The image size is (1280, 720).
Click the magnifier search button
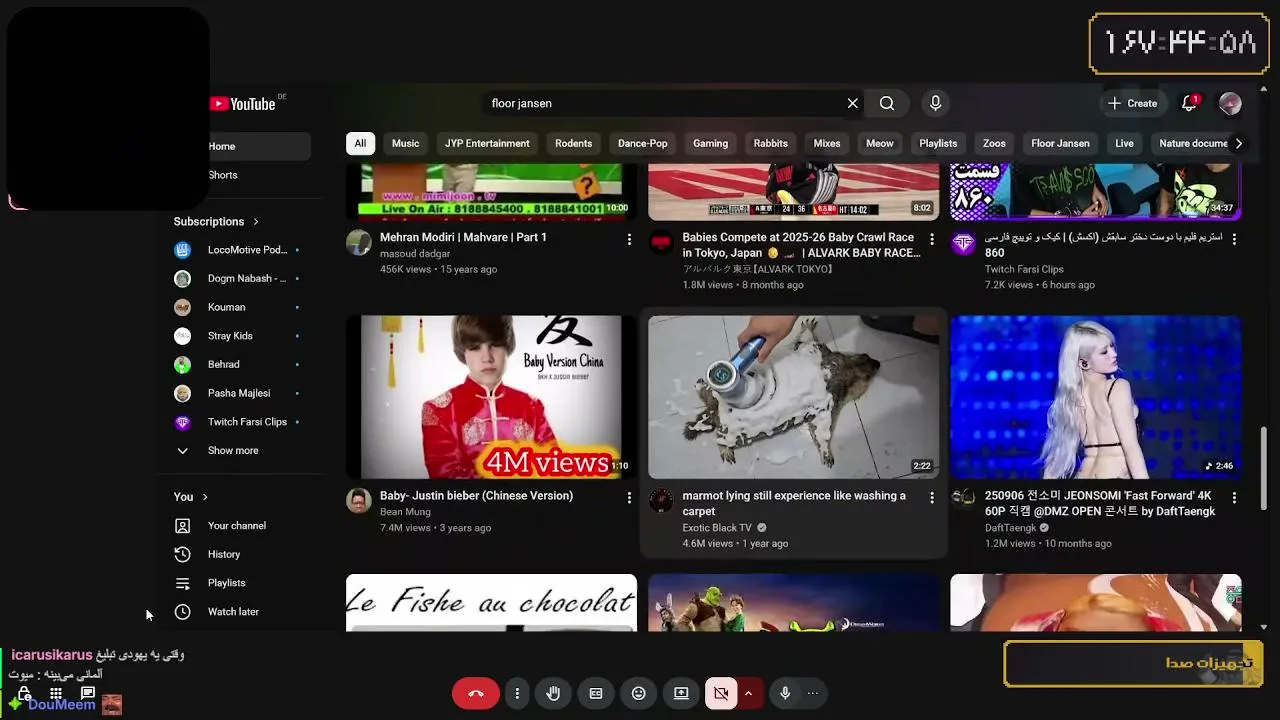[887, 103]
